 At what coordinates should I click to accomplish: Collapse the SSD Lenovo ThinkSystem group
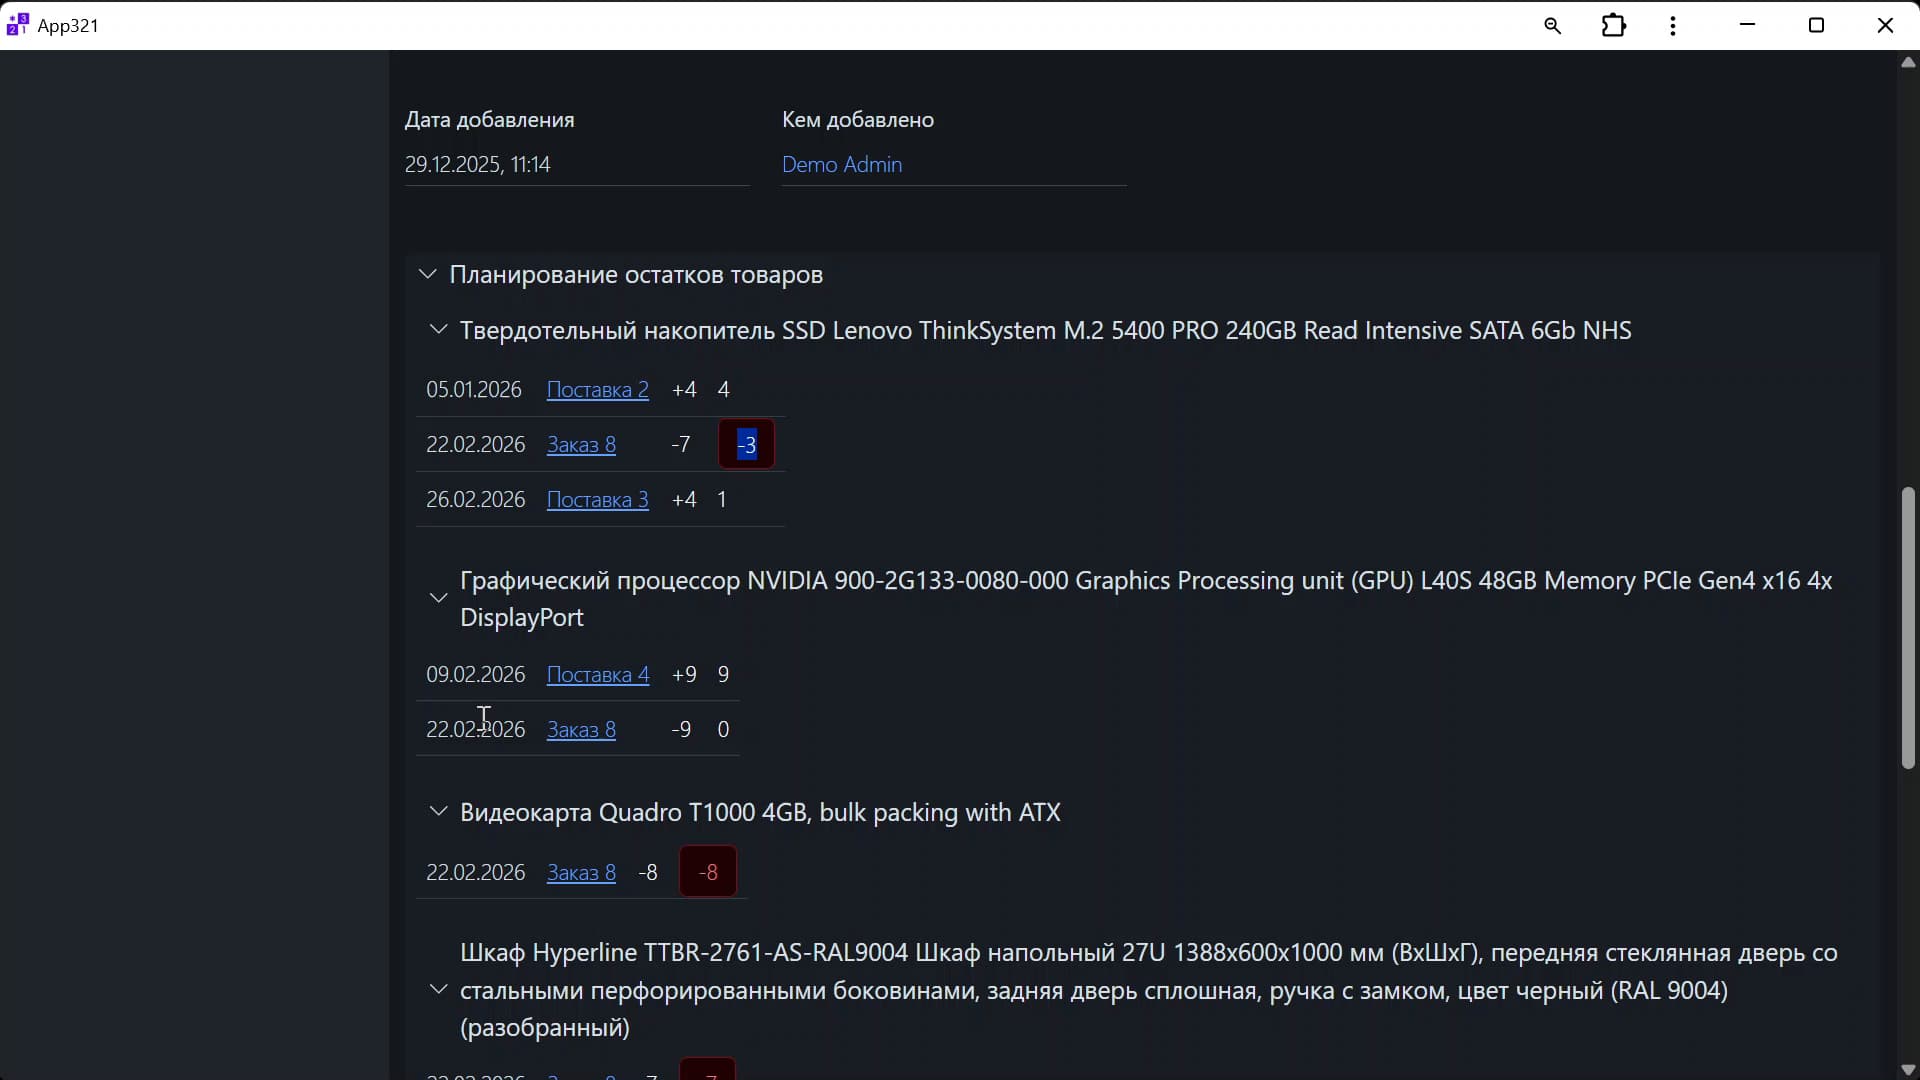pos(438,330)
